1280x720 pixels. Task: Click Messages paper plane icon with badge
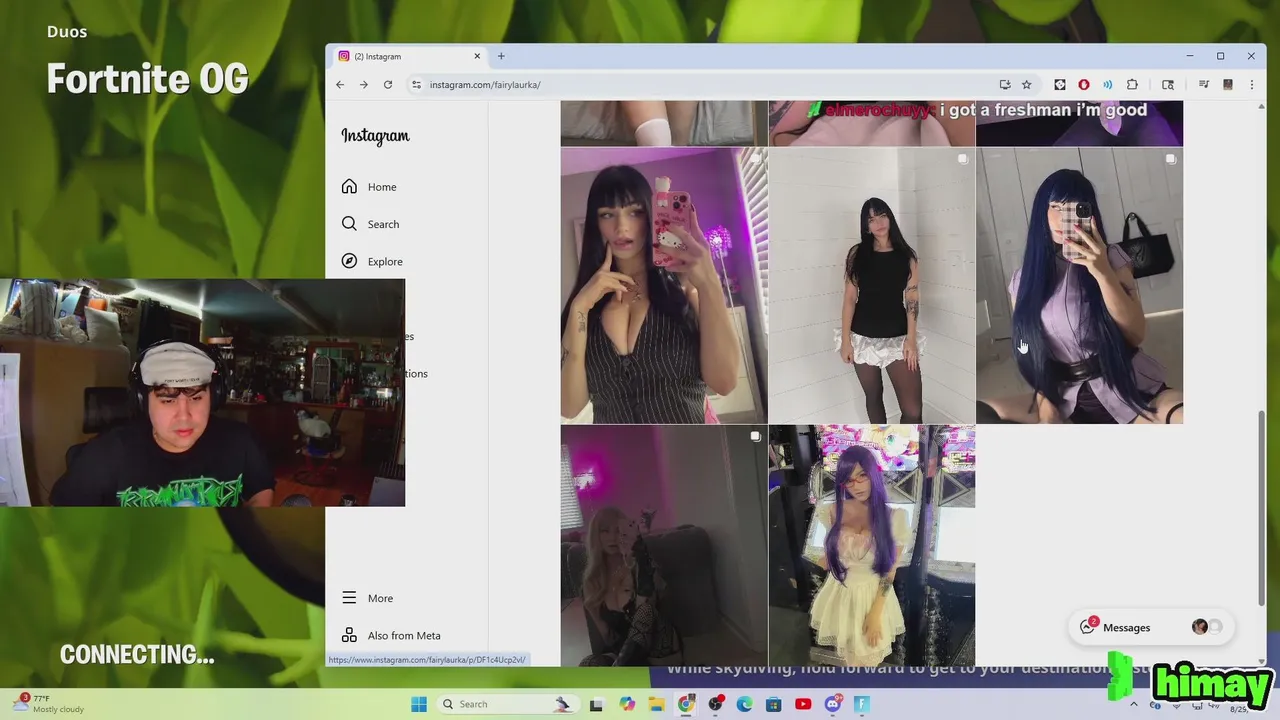1088,627
